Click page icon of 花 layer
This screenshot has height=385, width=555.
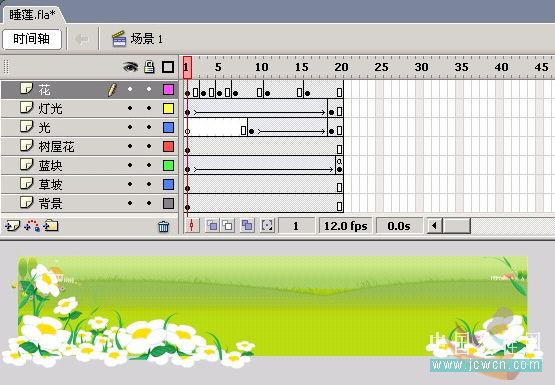point(27,88)
